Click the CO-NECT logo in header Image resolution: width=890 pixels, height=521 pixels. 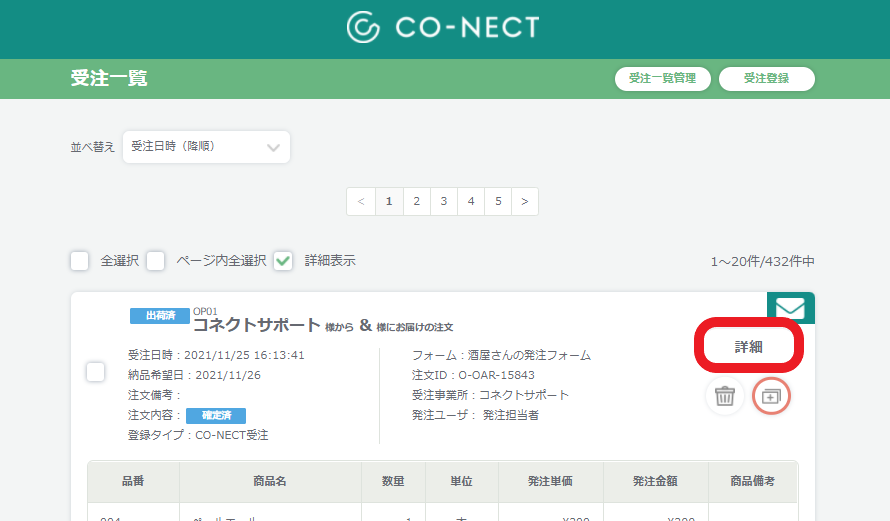pyautogui.click(x=443, y=27)
